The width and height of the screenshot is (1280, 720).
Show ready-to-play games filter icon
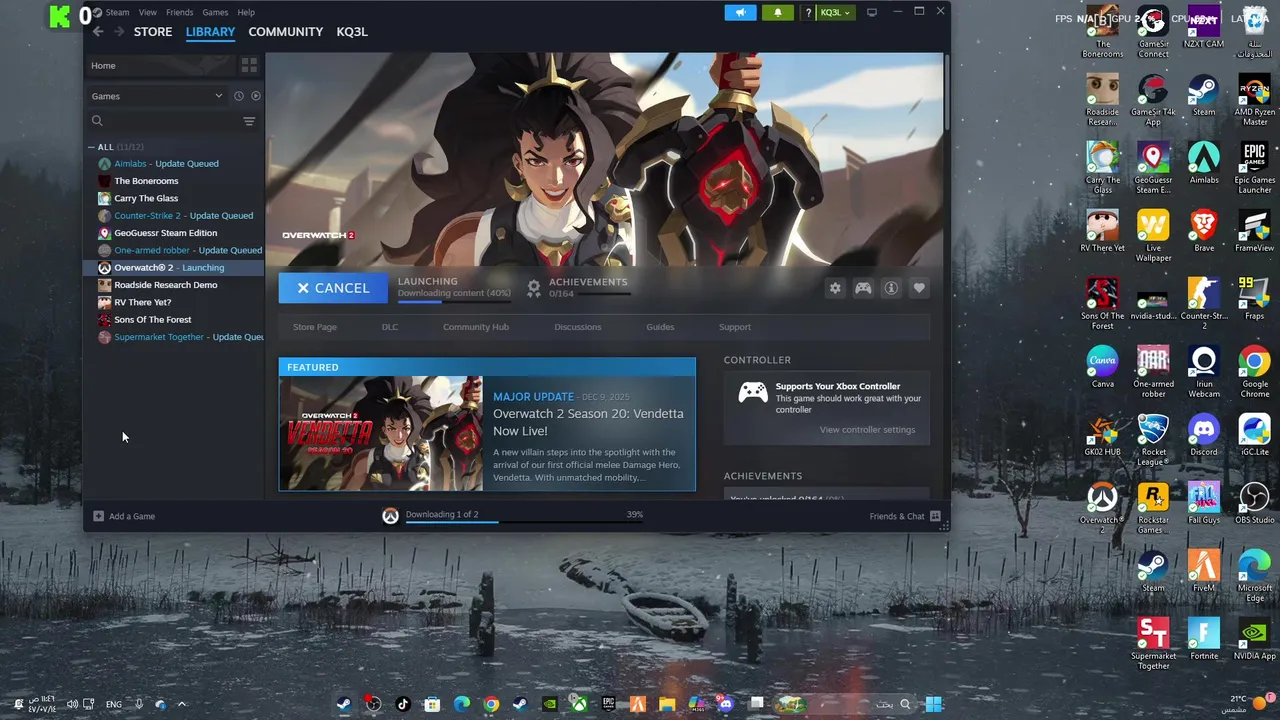[x=255, y=96]
